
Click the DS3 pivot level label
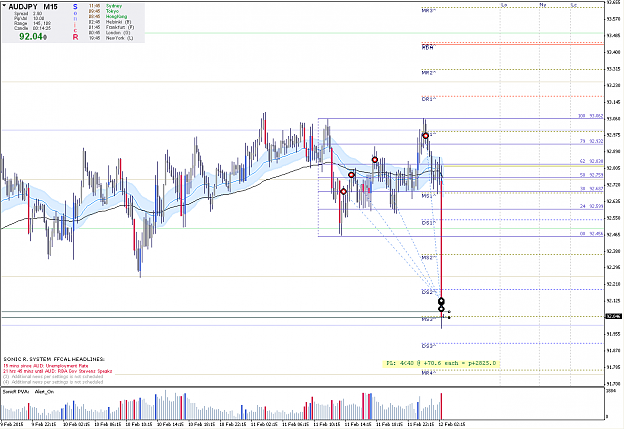tap(428, 346)
